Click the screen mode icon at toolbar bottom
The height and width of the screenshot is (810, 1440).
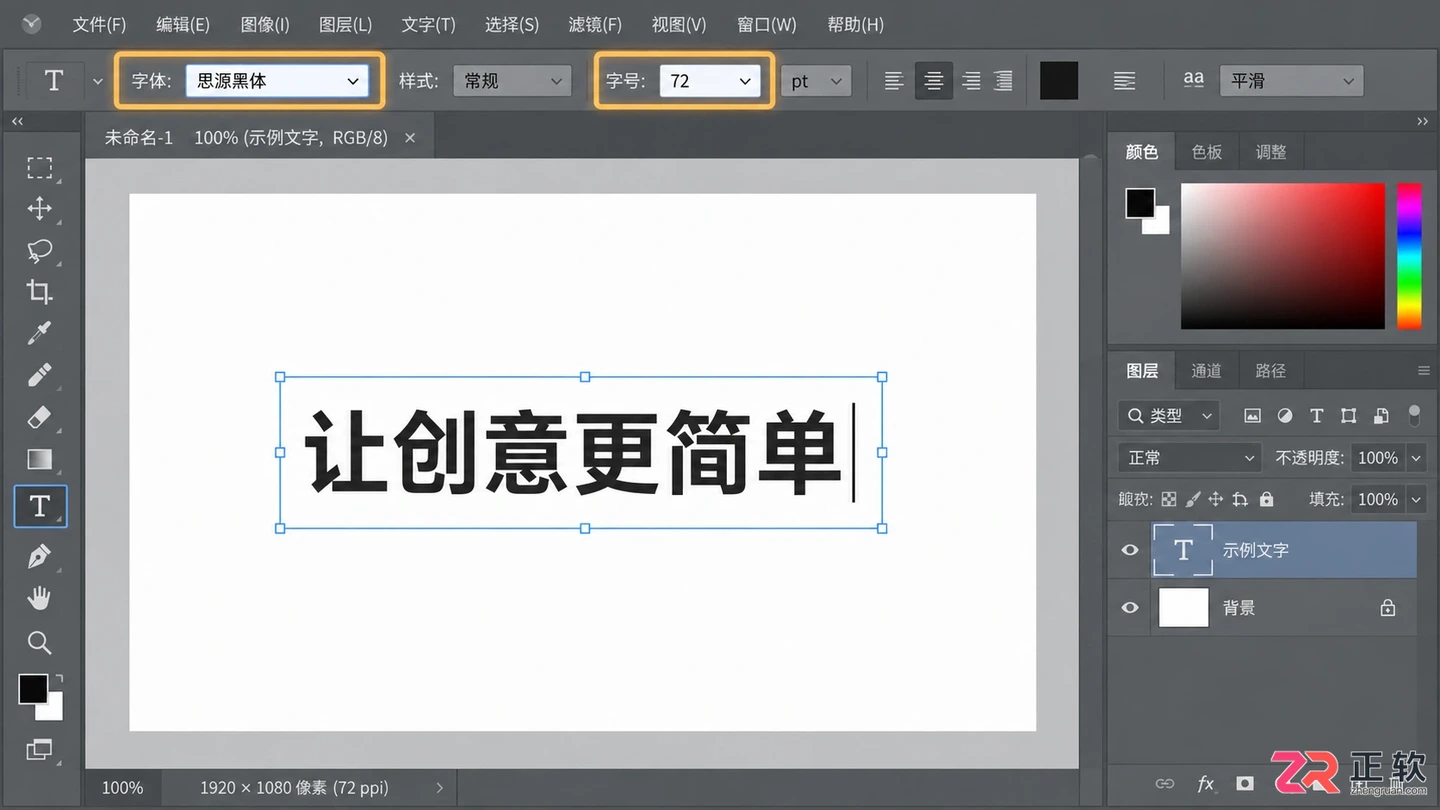39,749
